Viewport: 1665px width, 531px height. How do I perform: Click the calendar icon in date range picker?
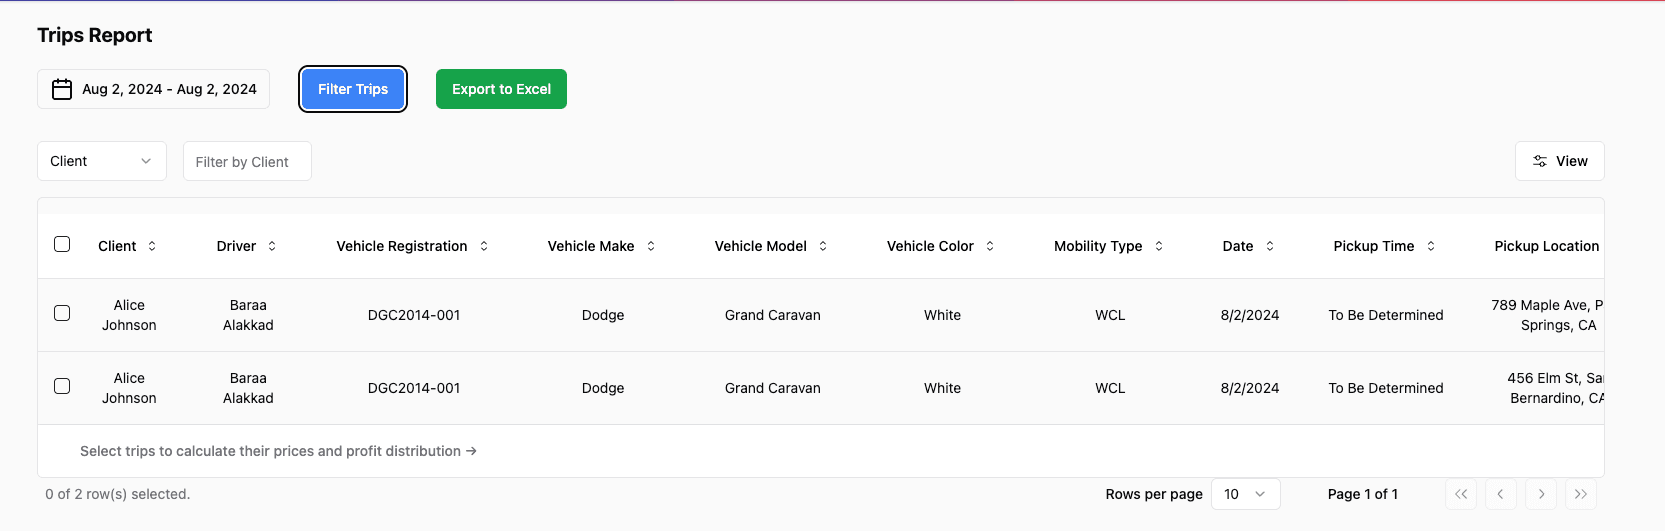click(62, 89)
